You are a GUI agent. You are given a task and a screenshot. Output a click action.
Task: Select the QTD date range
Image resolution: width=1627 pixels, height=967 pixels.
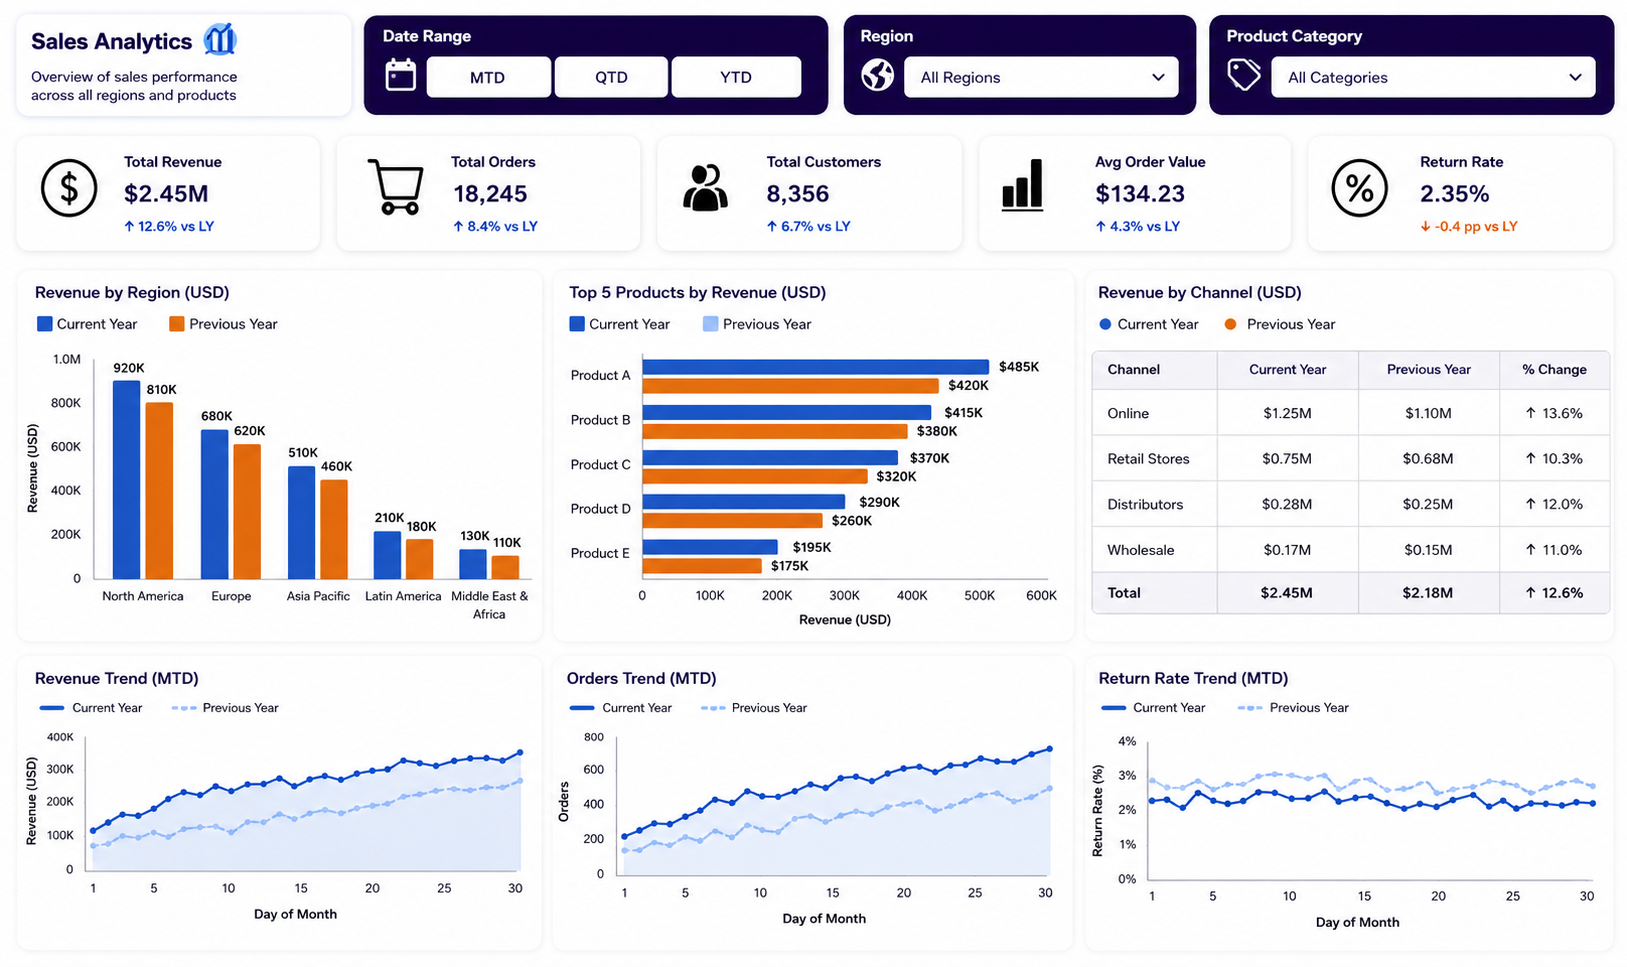pos(611,77)
